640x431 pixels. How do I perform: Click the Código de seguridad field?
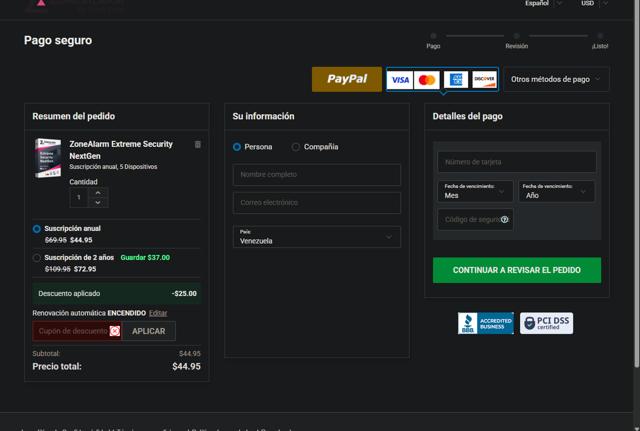[x=475, y=220]
